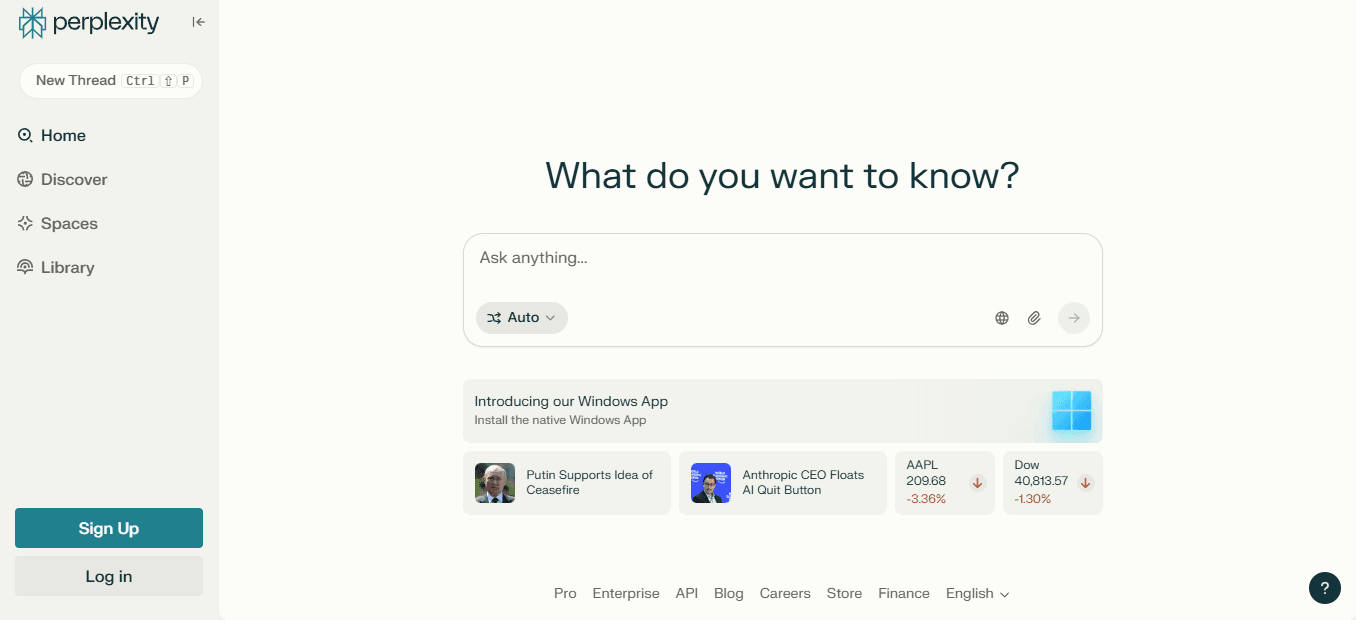Click the Log in button
Viewport: 1356px width, 620px height.
coord(109,576)
